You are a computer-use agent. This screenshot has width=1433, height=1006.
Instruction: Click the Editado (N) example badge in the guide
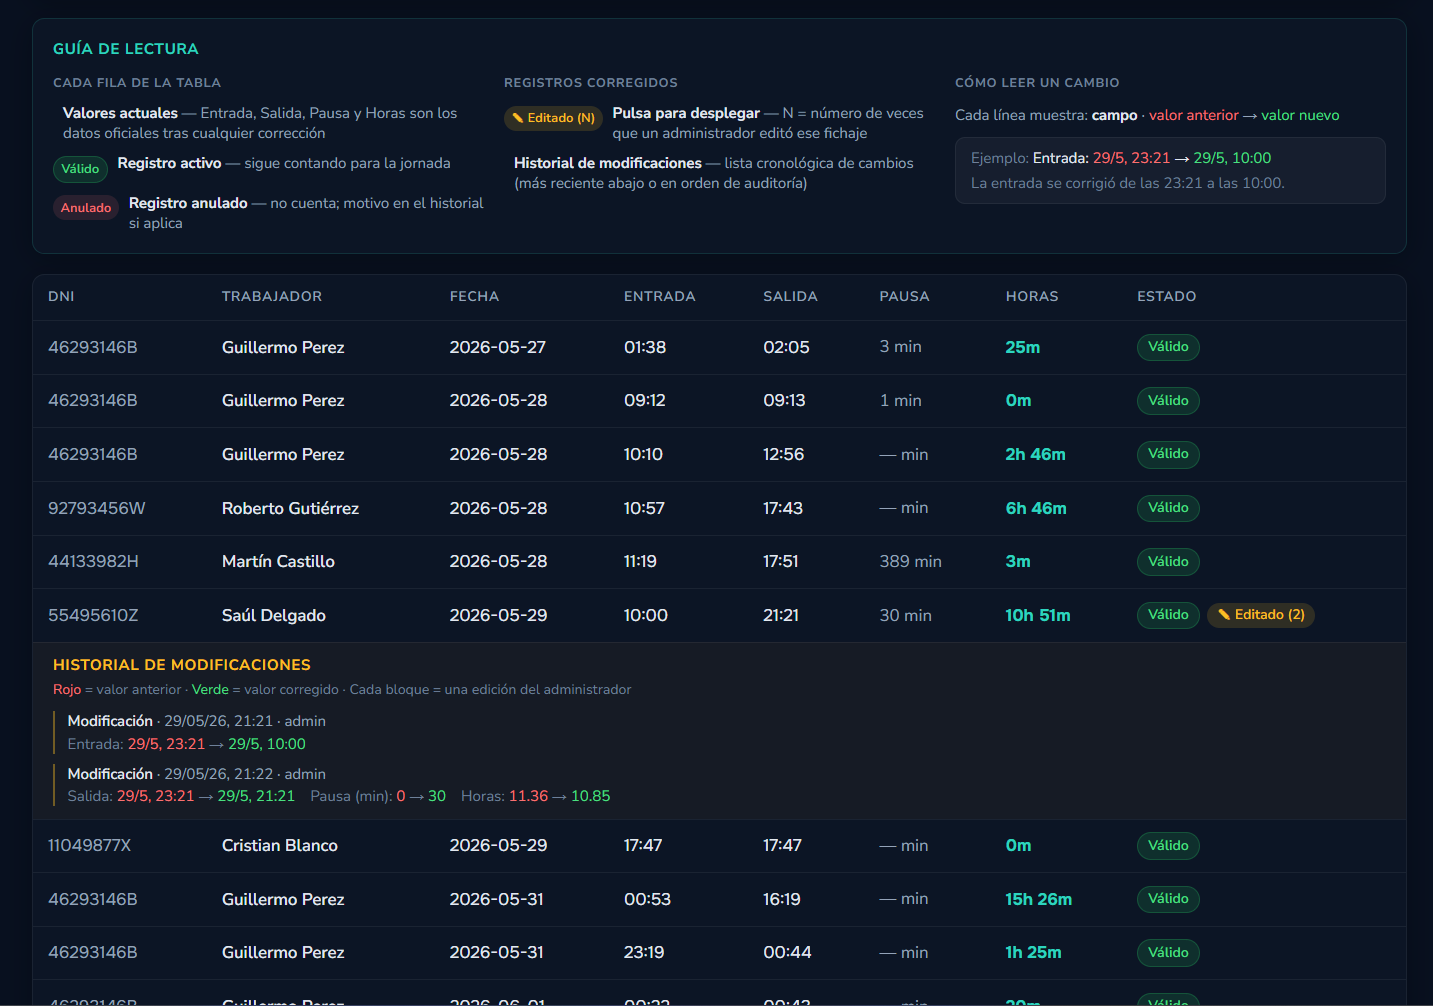tap(553, 118)
